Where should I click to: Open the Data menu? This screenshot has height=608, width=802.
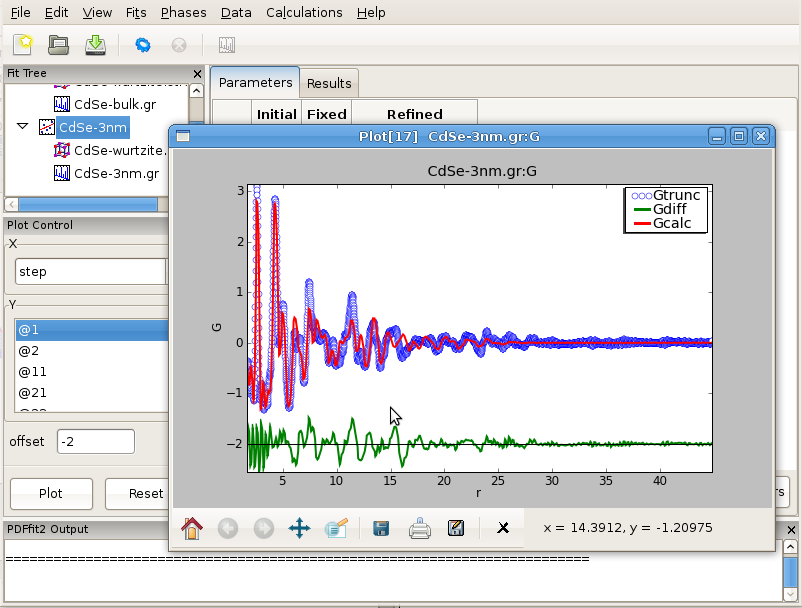(236, 12)
